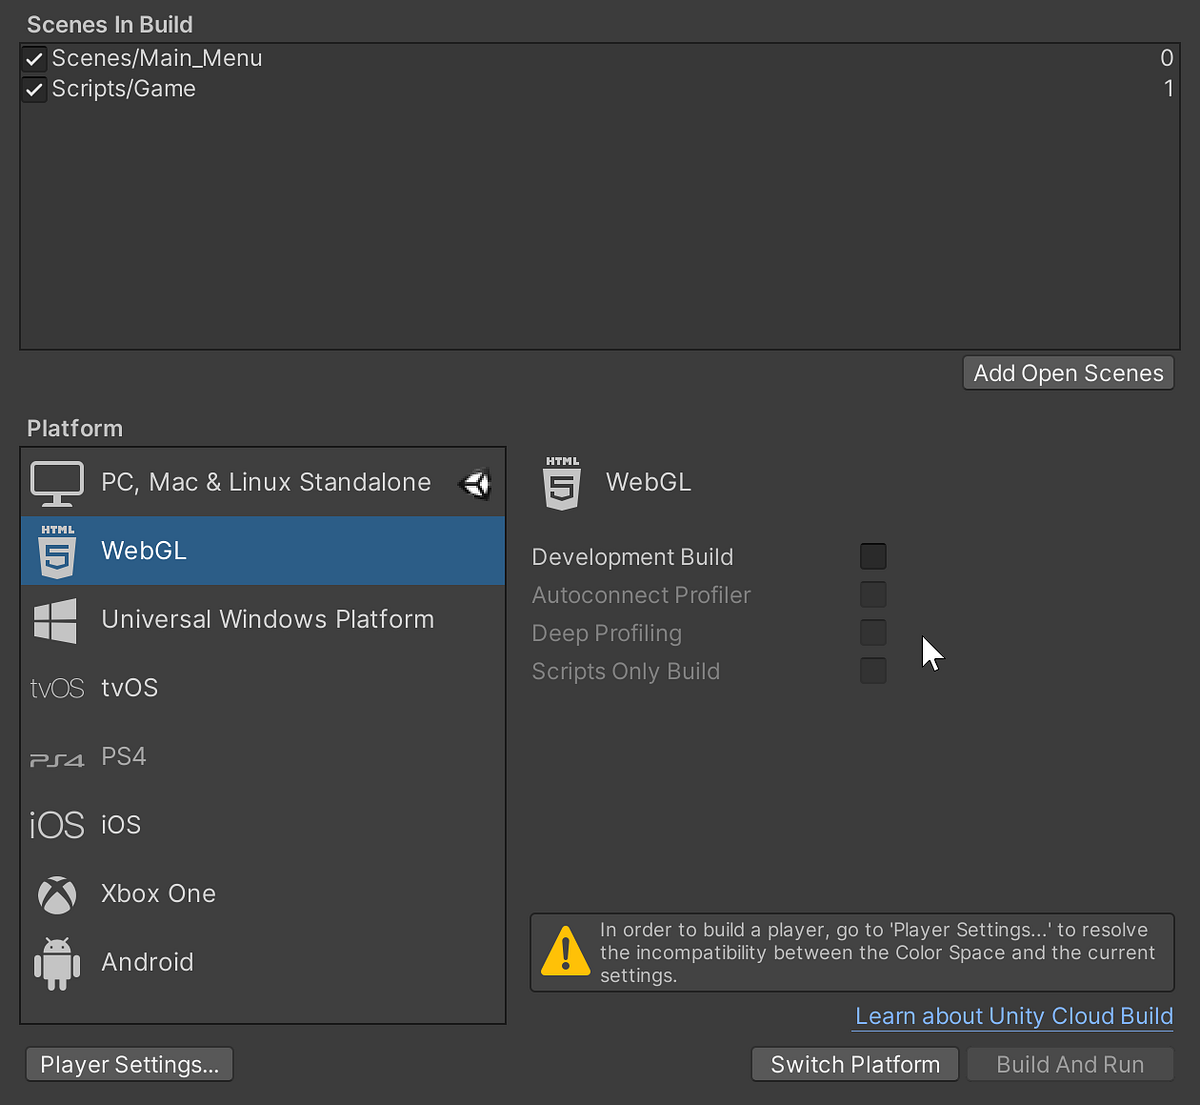The width and height of the screenshot is (1200, 1105).
Task: Click the PC, Mac & Linux Standalone monitor icon
Action: tap(57, 482)
